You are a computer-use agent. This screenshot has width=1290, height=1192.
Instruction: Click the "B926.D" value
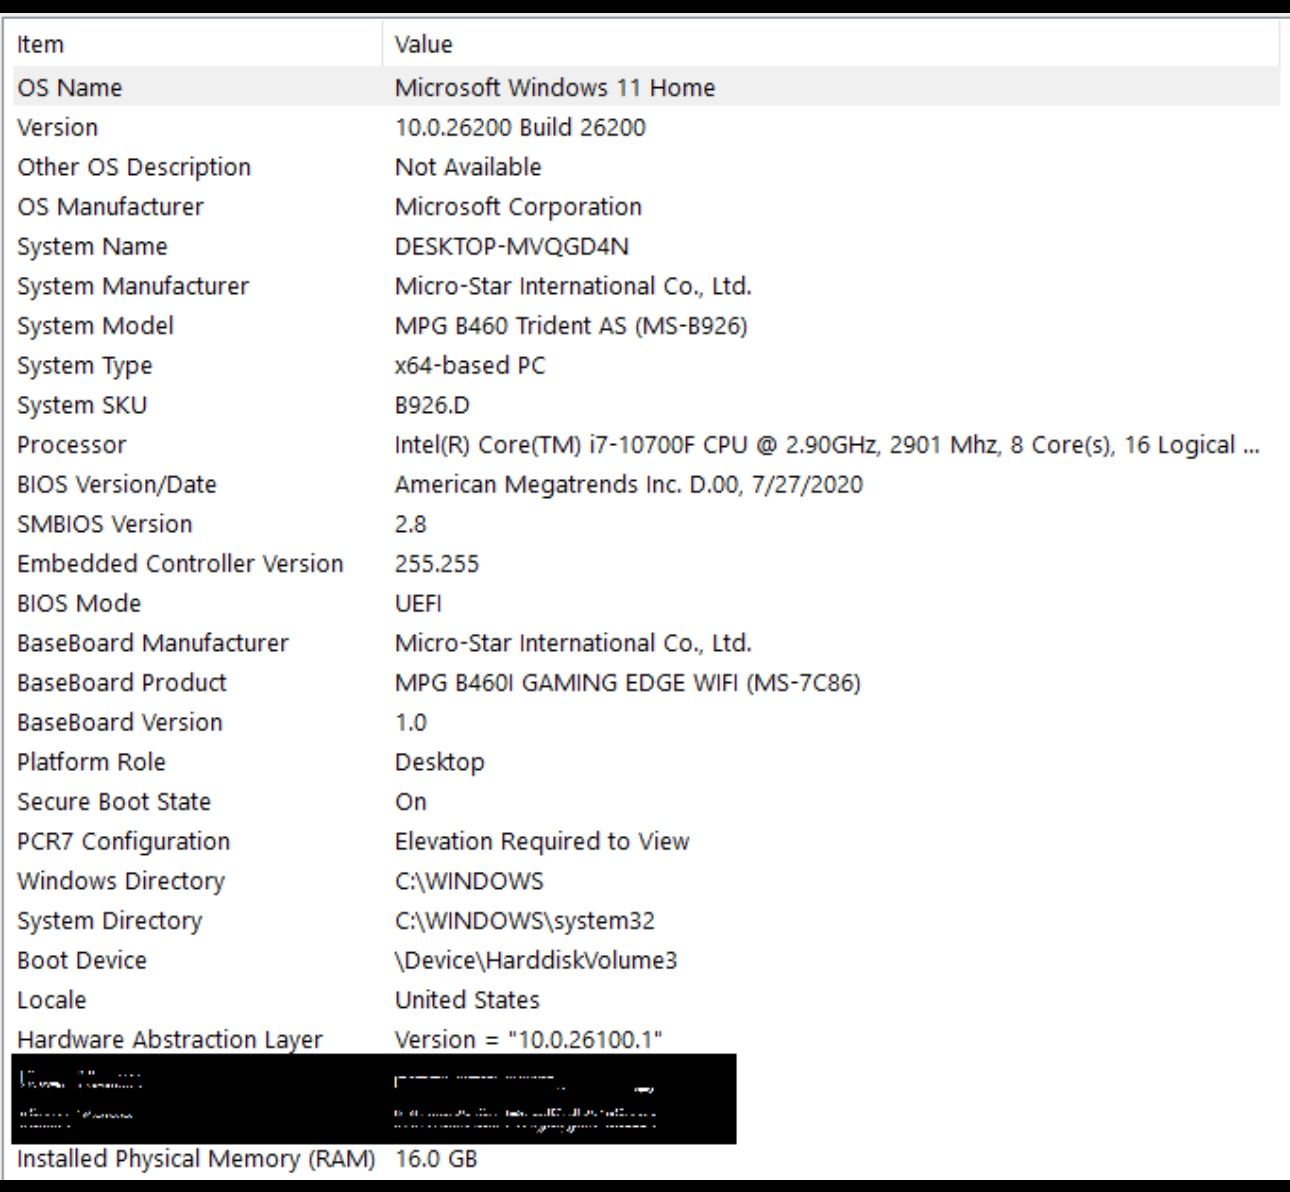432,405
